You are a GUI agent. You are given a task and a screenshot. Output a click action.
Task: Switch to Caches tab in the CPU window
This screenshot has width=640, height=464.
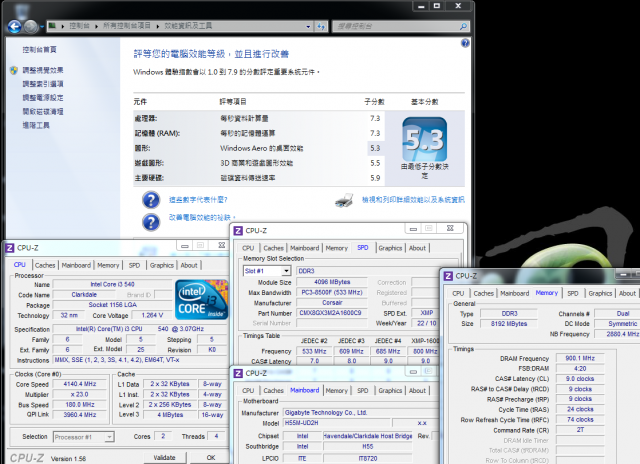pyautogui.click(x=45, y=265)
